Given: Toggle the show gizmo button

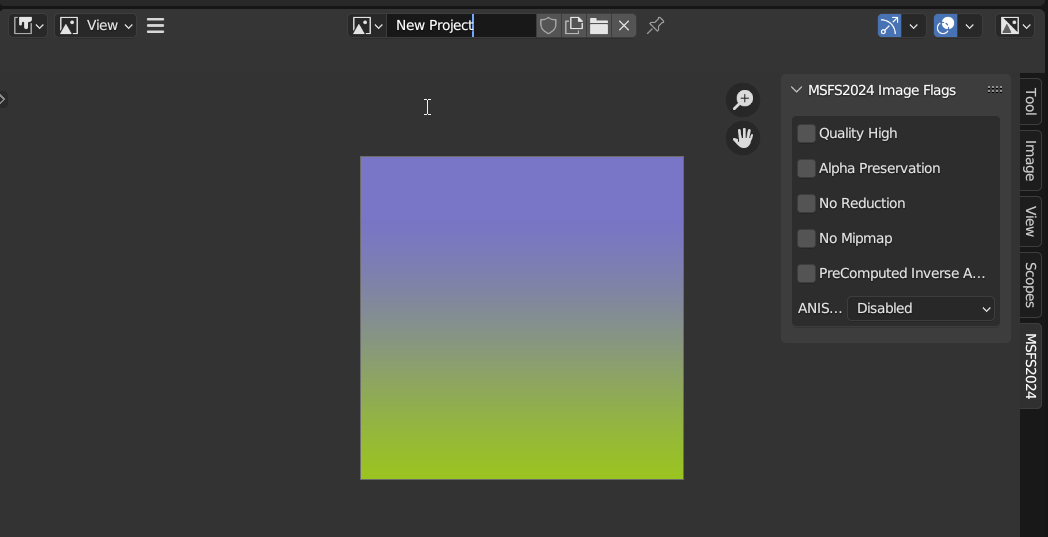Looking at the screenshot, I should (x=889, y=25).
